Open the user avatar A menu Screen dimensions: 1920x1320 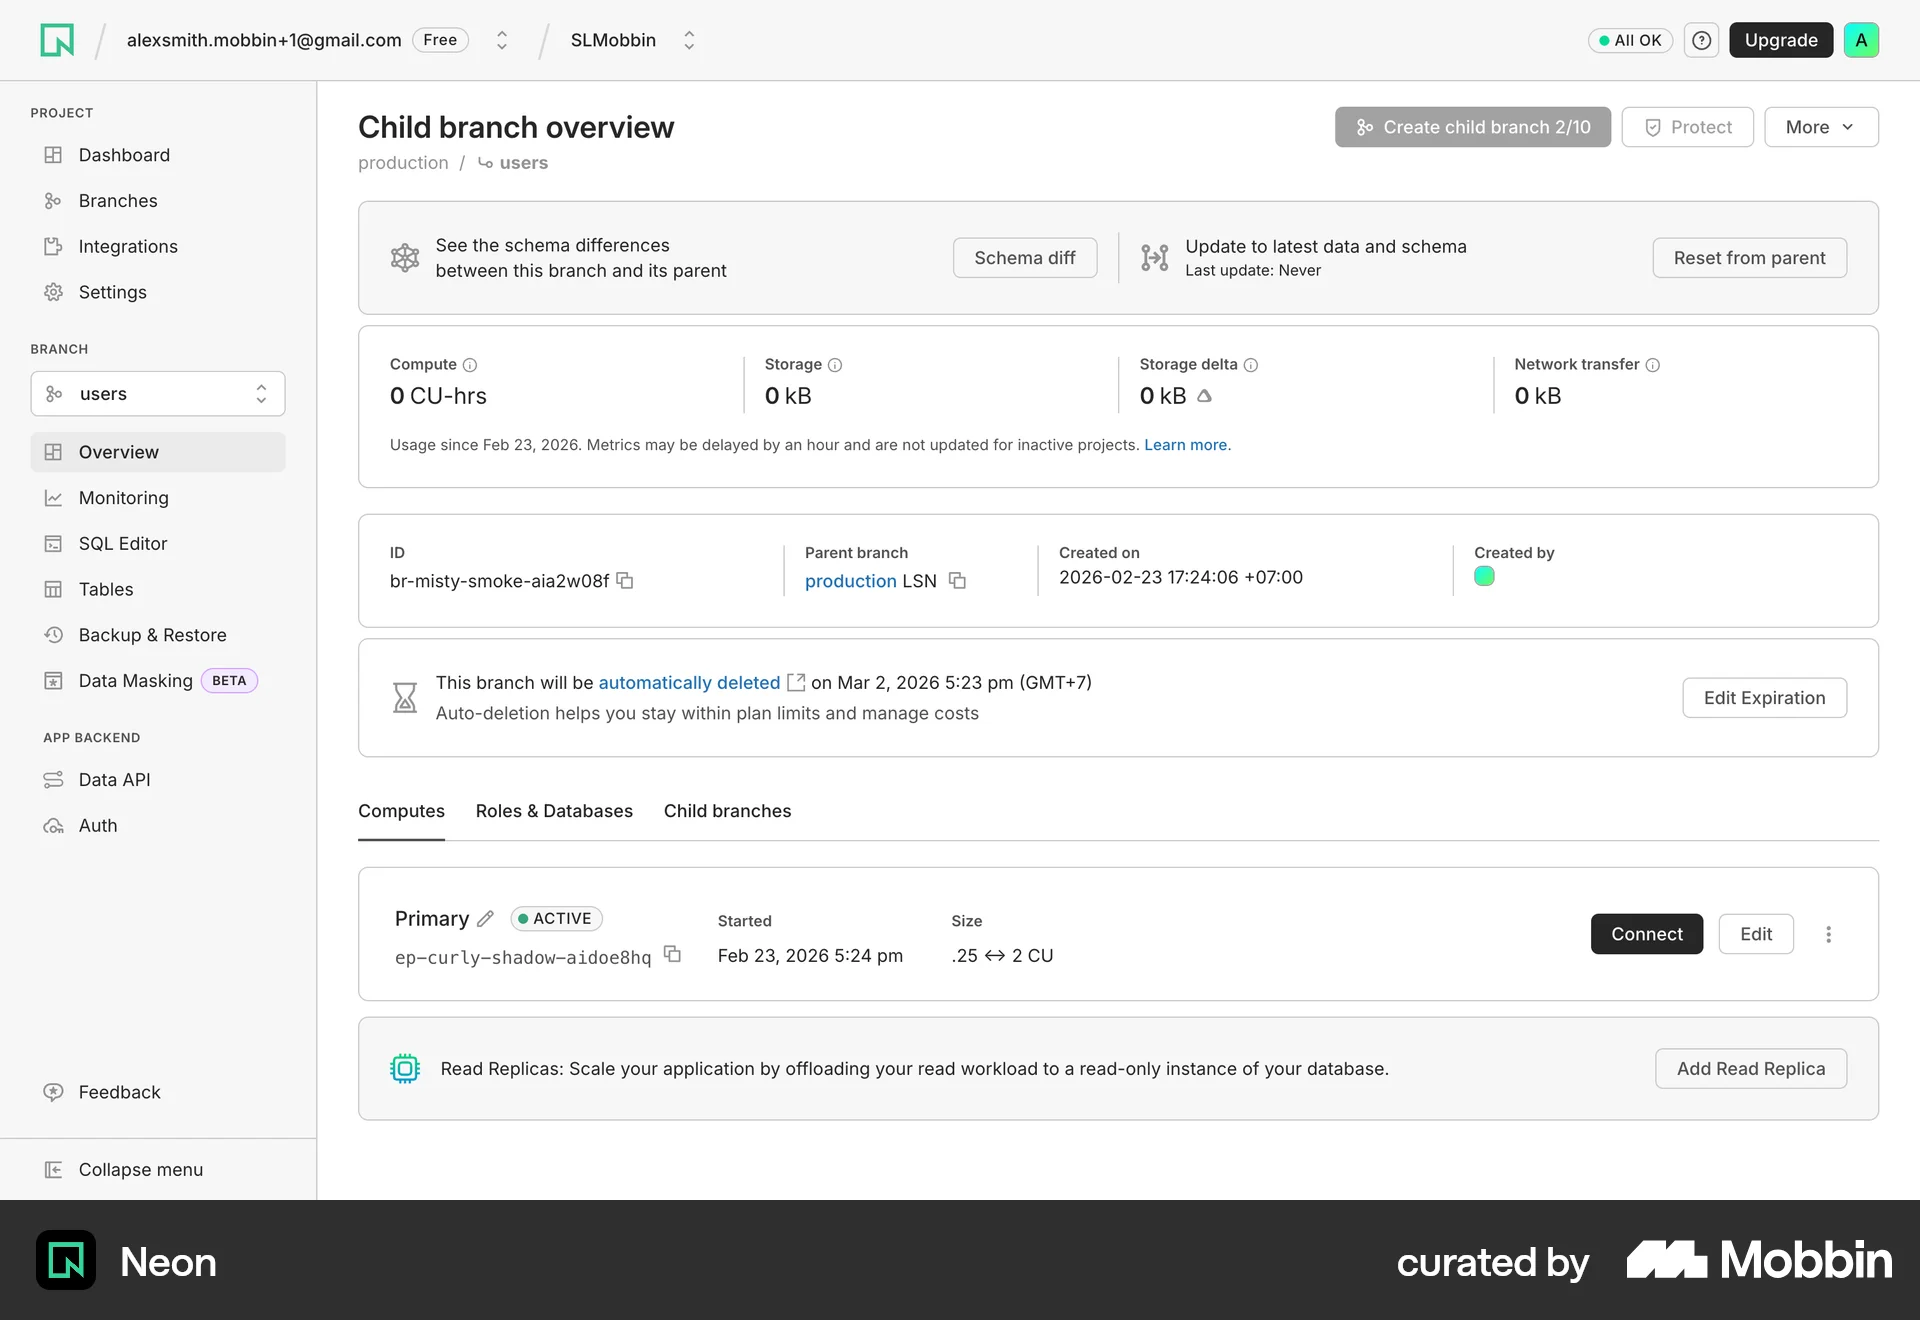click(x=1861, y=40)
